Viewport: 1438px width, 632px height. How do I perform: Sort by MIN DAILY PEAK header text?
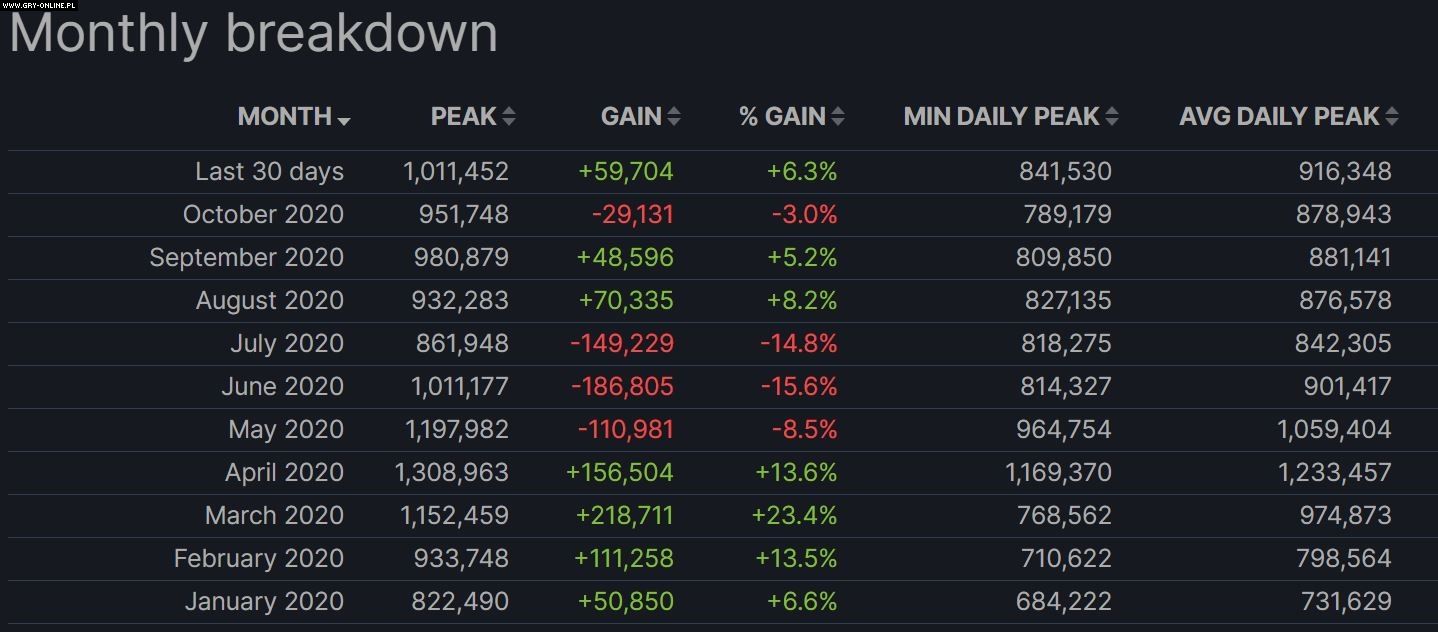1001,117
